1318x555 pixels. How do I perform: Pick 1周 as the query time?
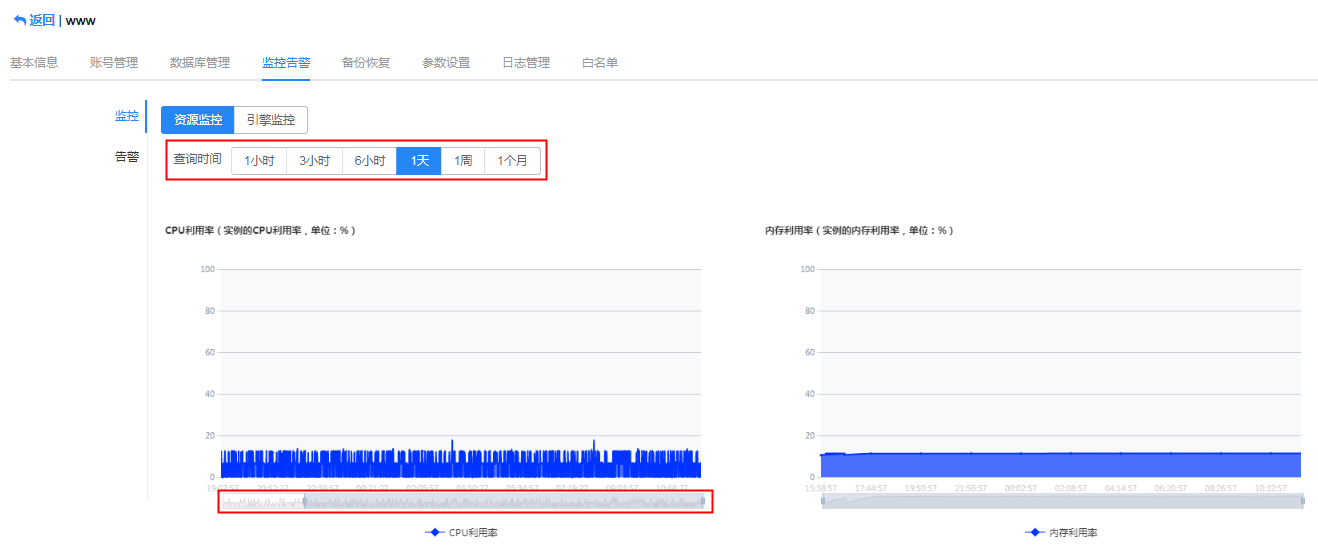(463, 161)
